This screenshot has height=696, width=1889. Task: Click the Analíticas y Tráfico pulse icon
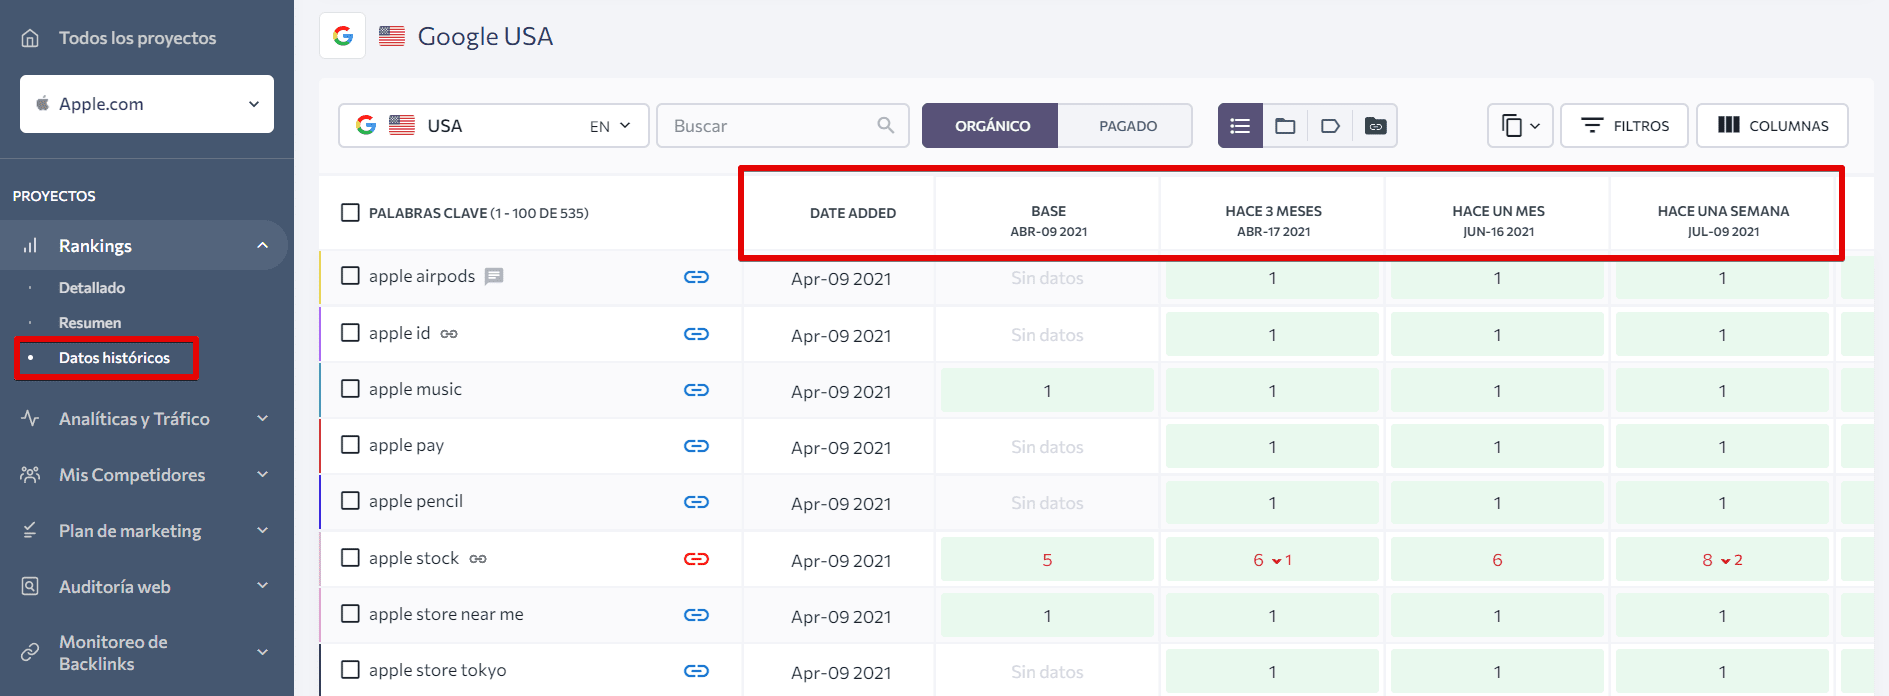[x=30, y=418]
